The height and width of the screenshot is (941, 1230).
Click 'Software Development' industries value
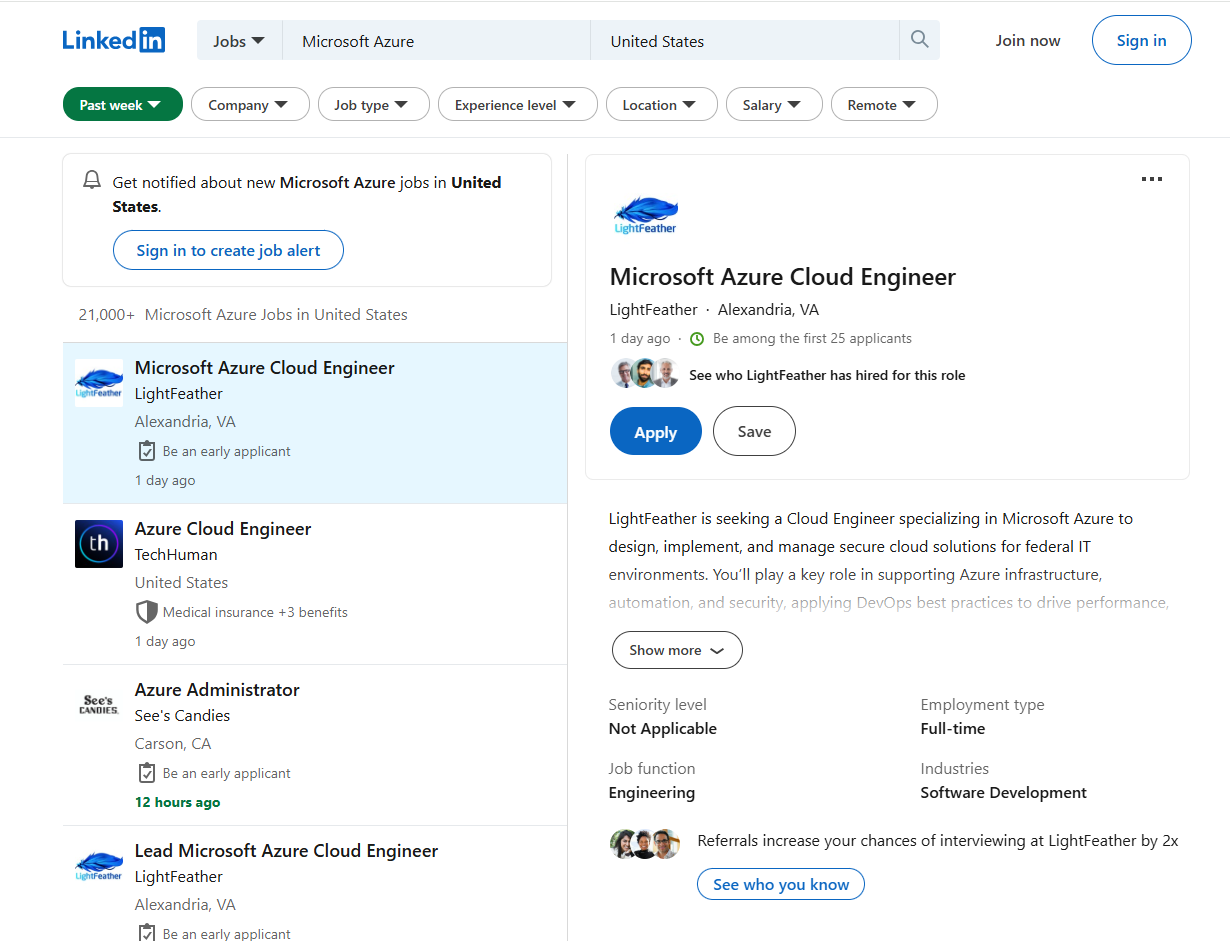click(1003, 792)
